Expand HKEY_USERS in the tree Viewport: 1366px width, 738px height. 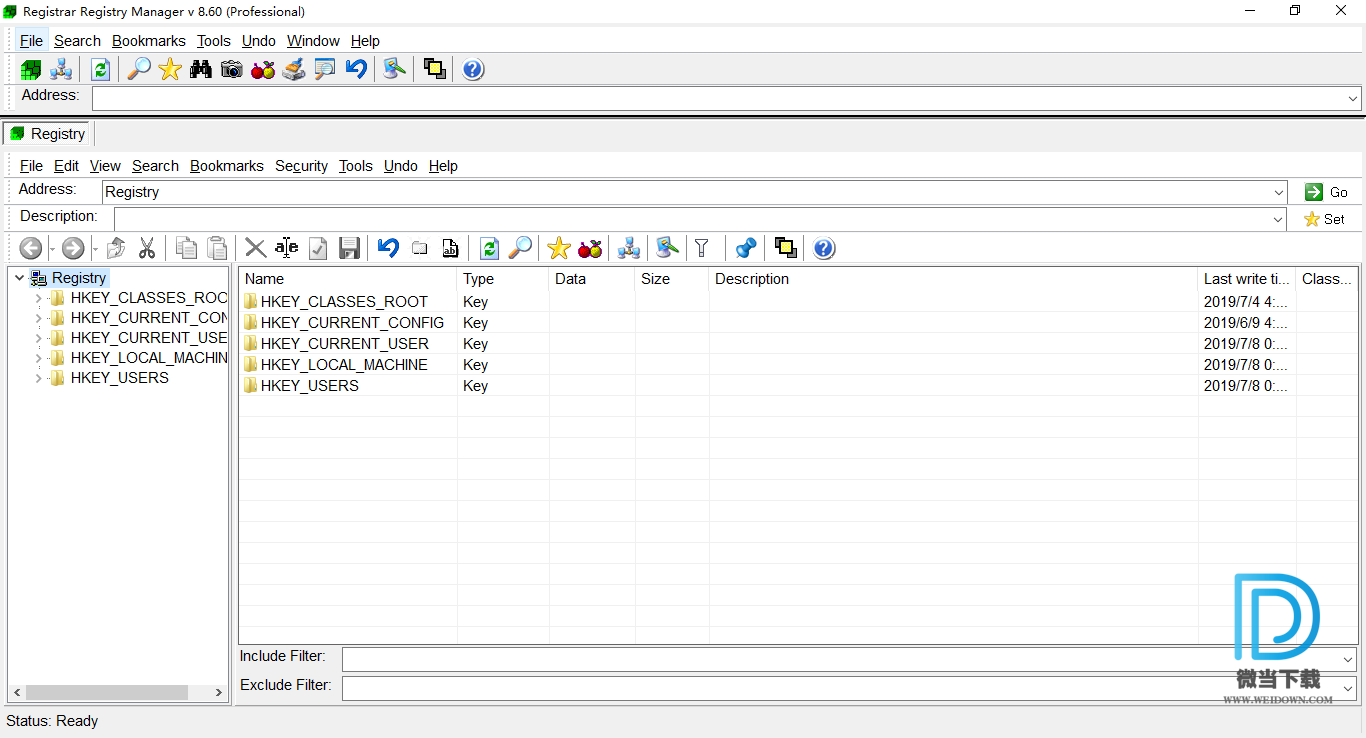39,378
